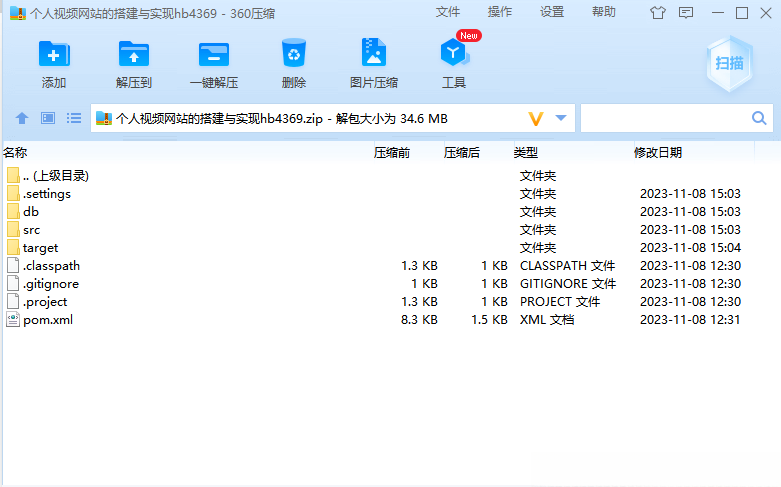Viewport: 781px width, 487px height.
Task: Open the skin (shirt) icon in title bar
Action: [657, 13]
